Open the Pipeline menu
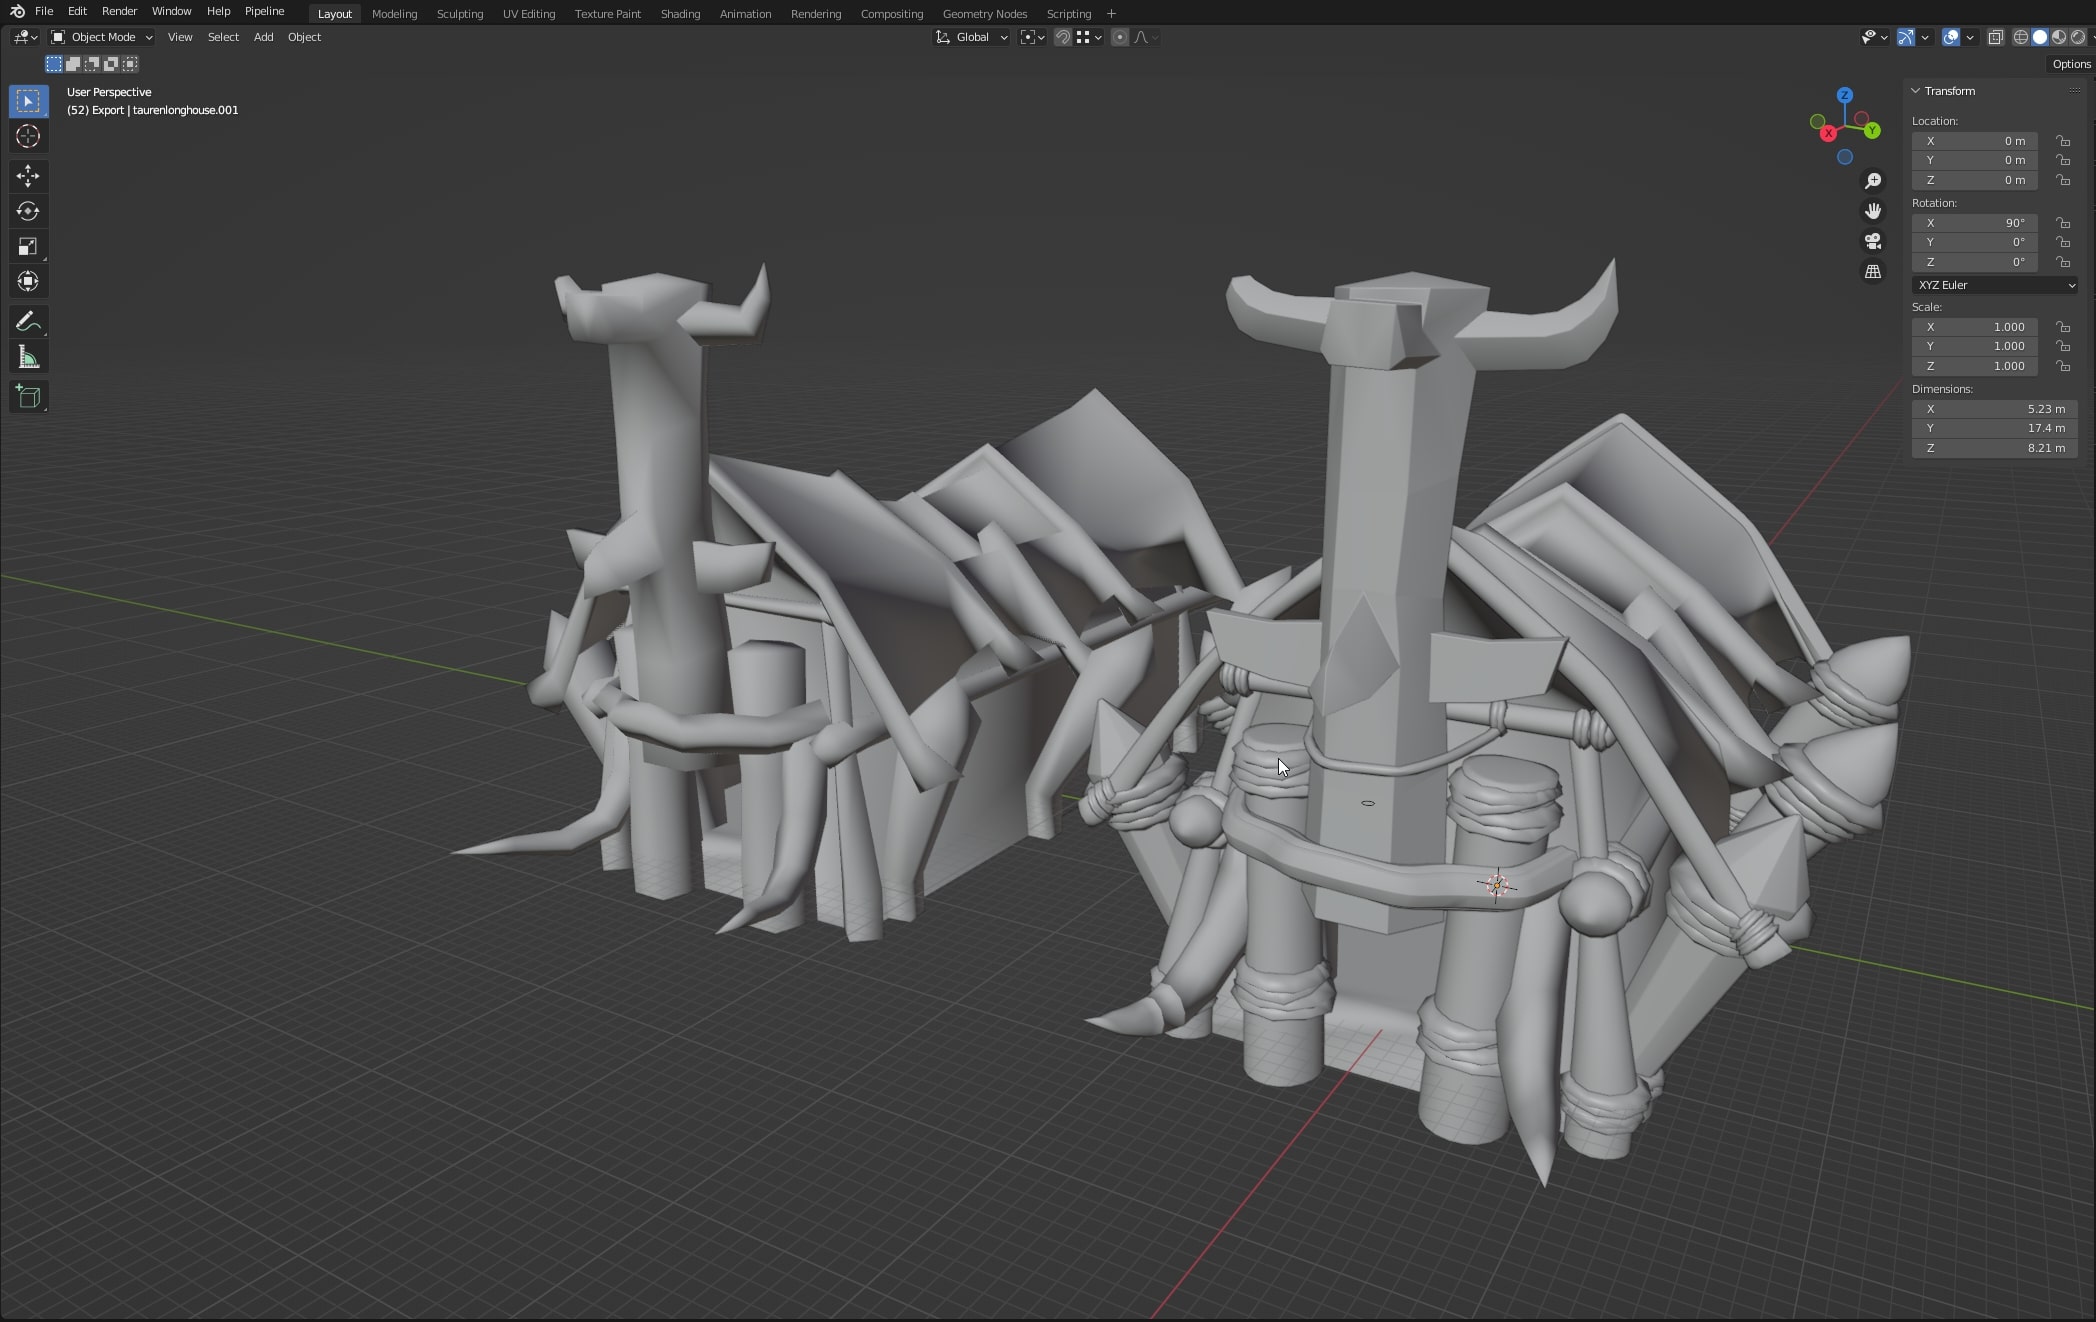This screenshot has width=2096, height=1322. tap(264, 11)
